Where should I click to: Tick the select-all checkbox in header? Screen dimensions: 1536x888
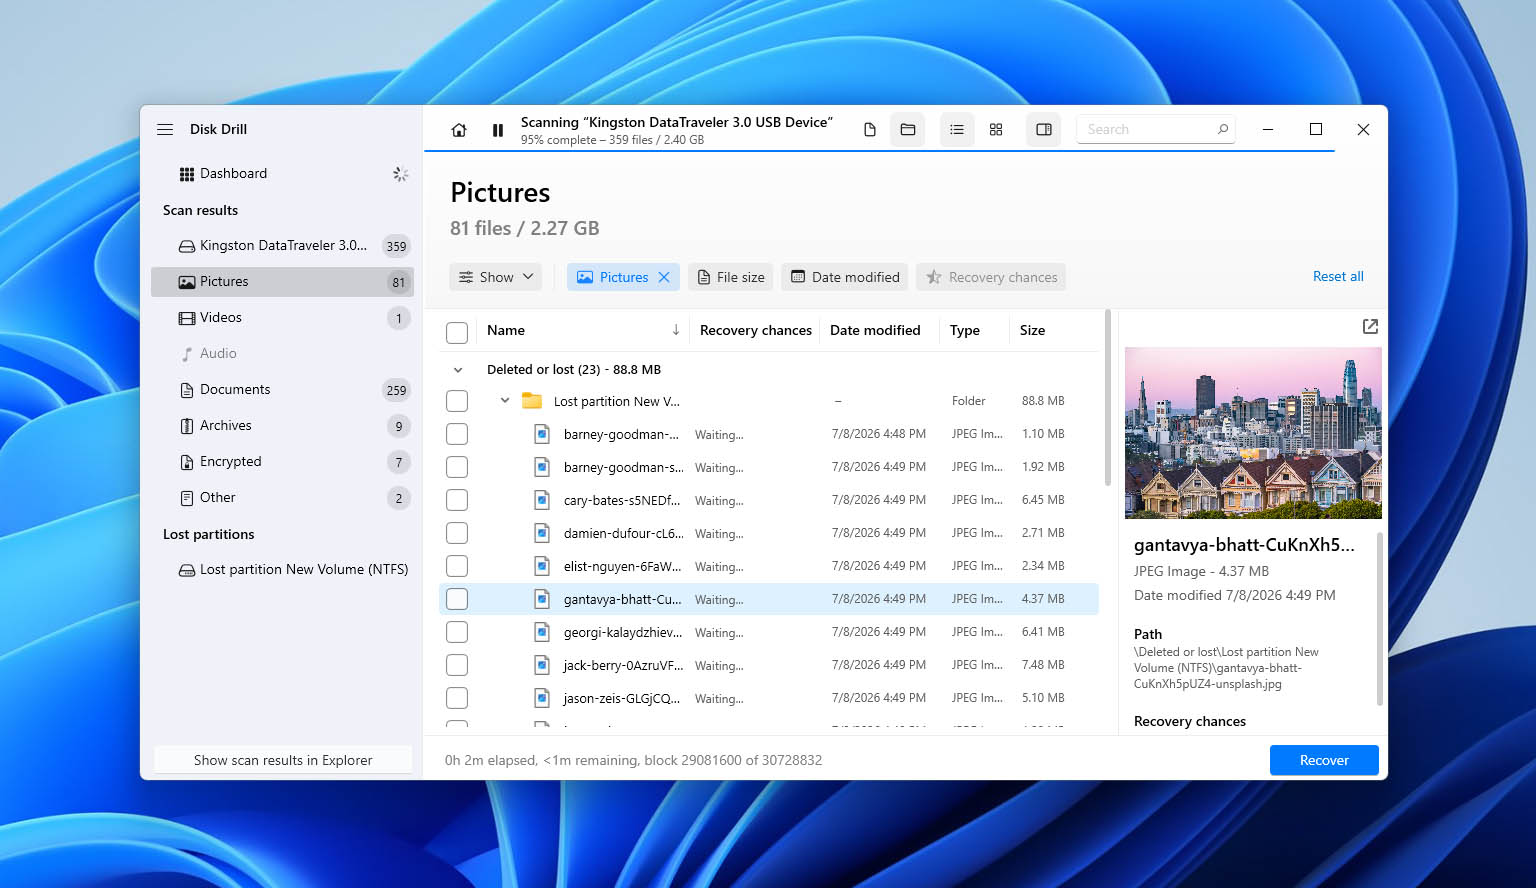pos(457,333)
